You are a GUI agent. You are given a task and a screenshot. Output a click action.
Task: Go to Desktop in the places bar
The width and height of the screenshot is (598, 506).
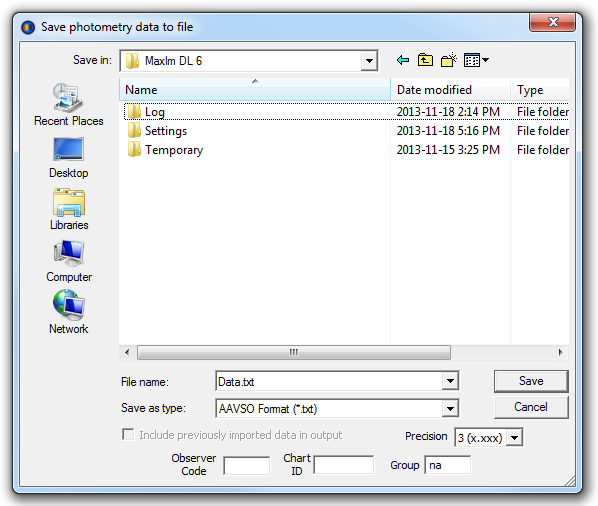pyautogui.click(x=69, y=158)
